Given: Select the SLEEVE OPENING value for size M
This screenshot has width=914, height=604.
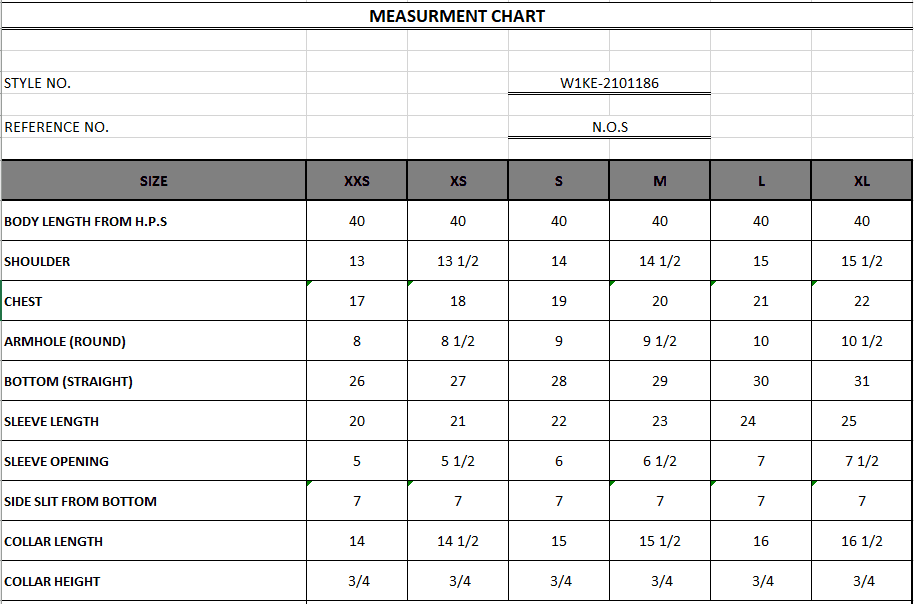Looking at the screenshot, I should [x=660, y=461].
